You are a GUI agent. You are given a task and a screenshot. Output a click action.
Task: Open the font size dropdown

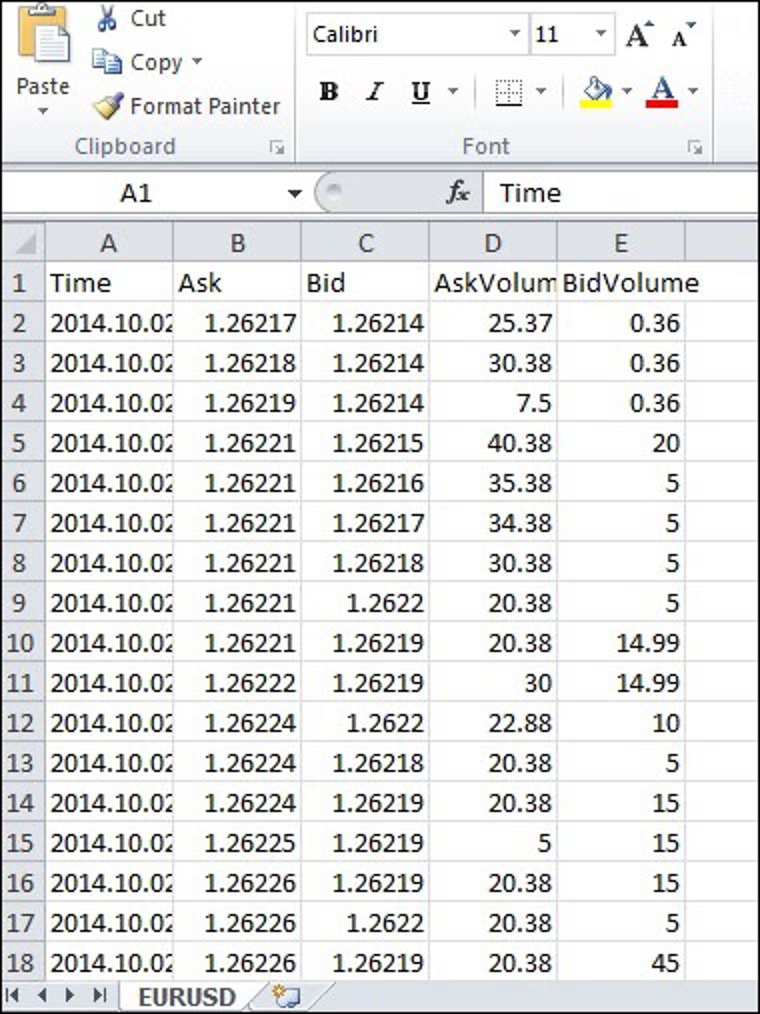coord(601,35)
